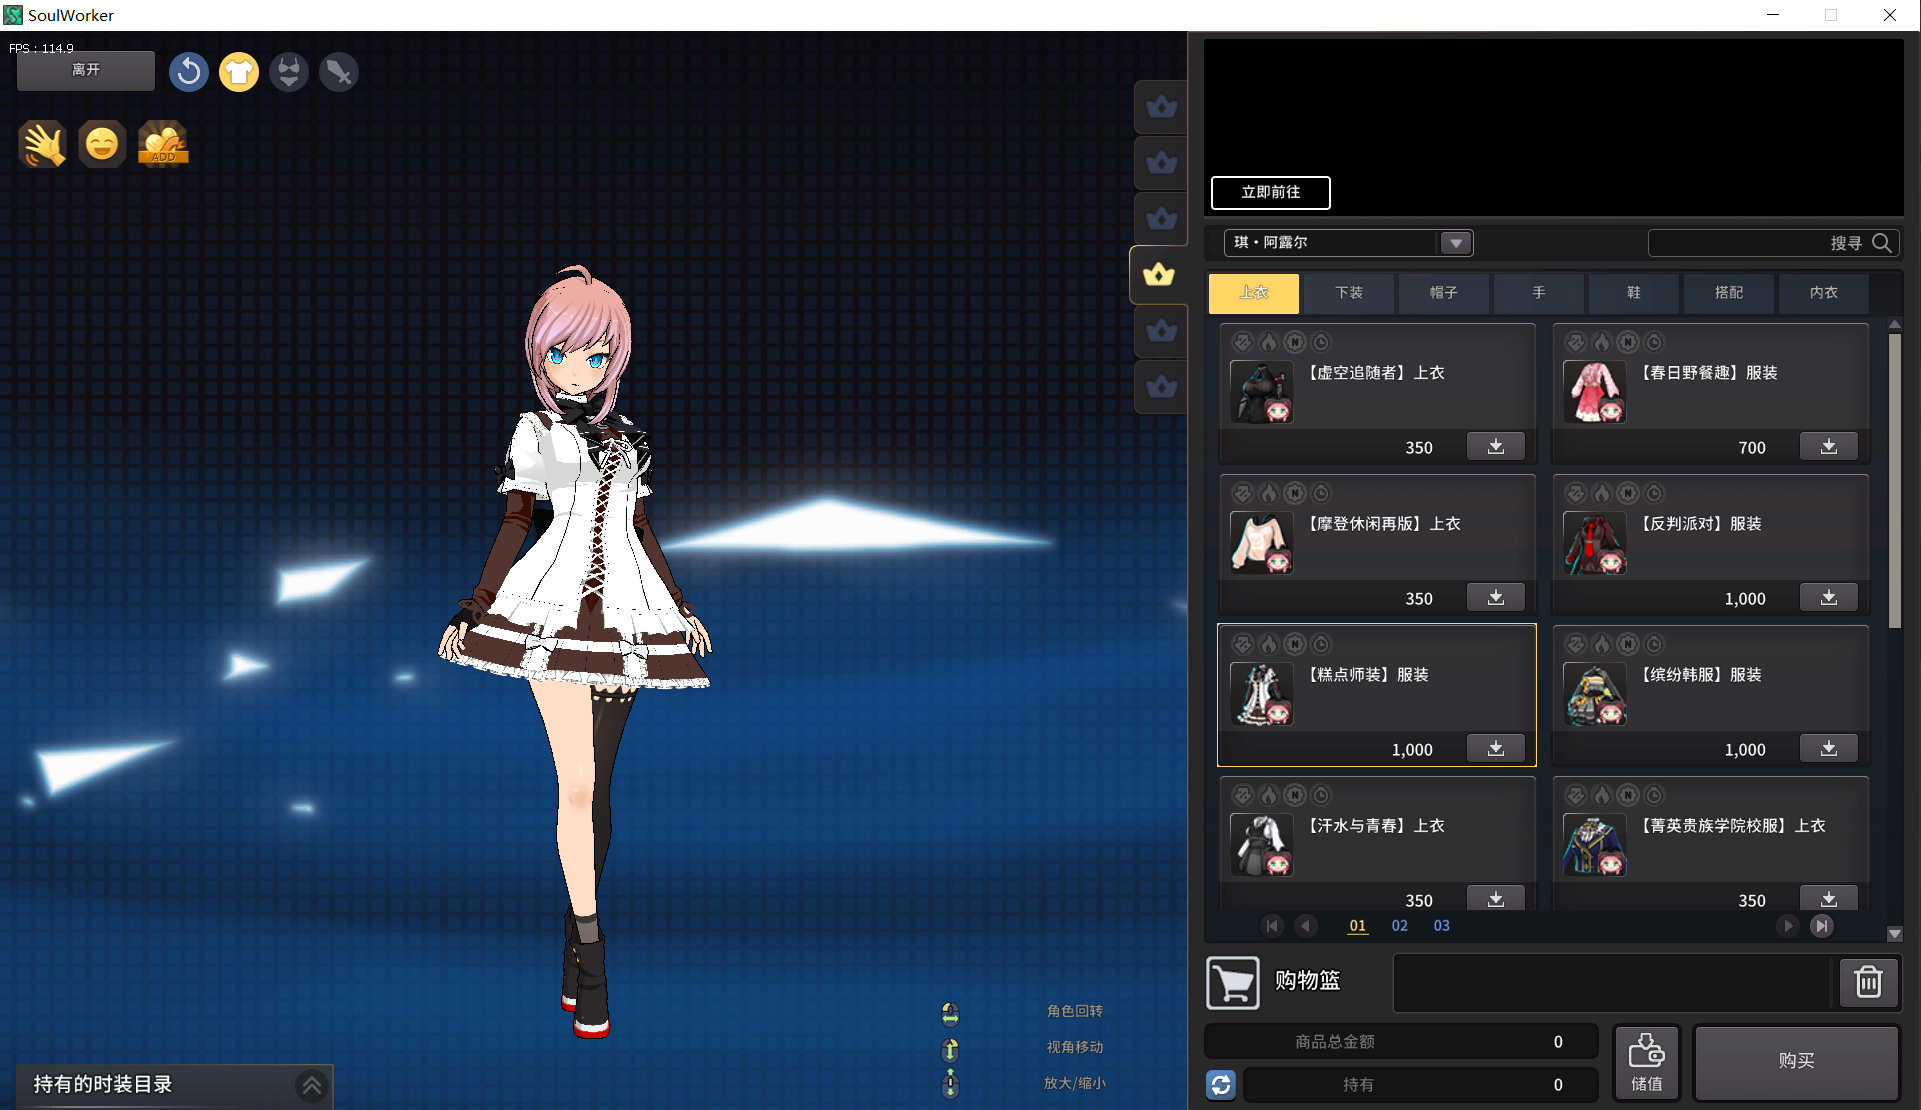This screenshot has width=1921, height=1110.
Task: Switch to the 帽子 tab
Action: (x=1443, y=293)
